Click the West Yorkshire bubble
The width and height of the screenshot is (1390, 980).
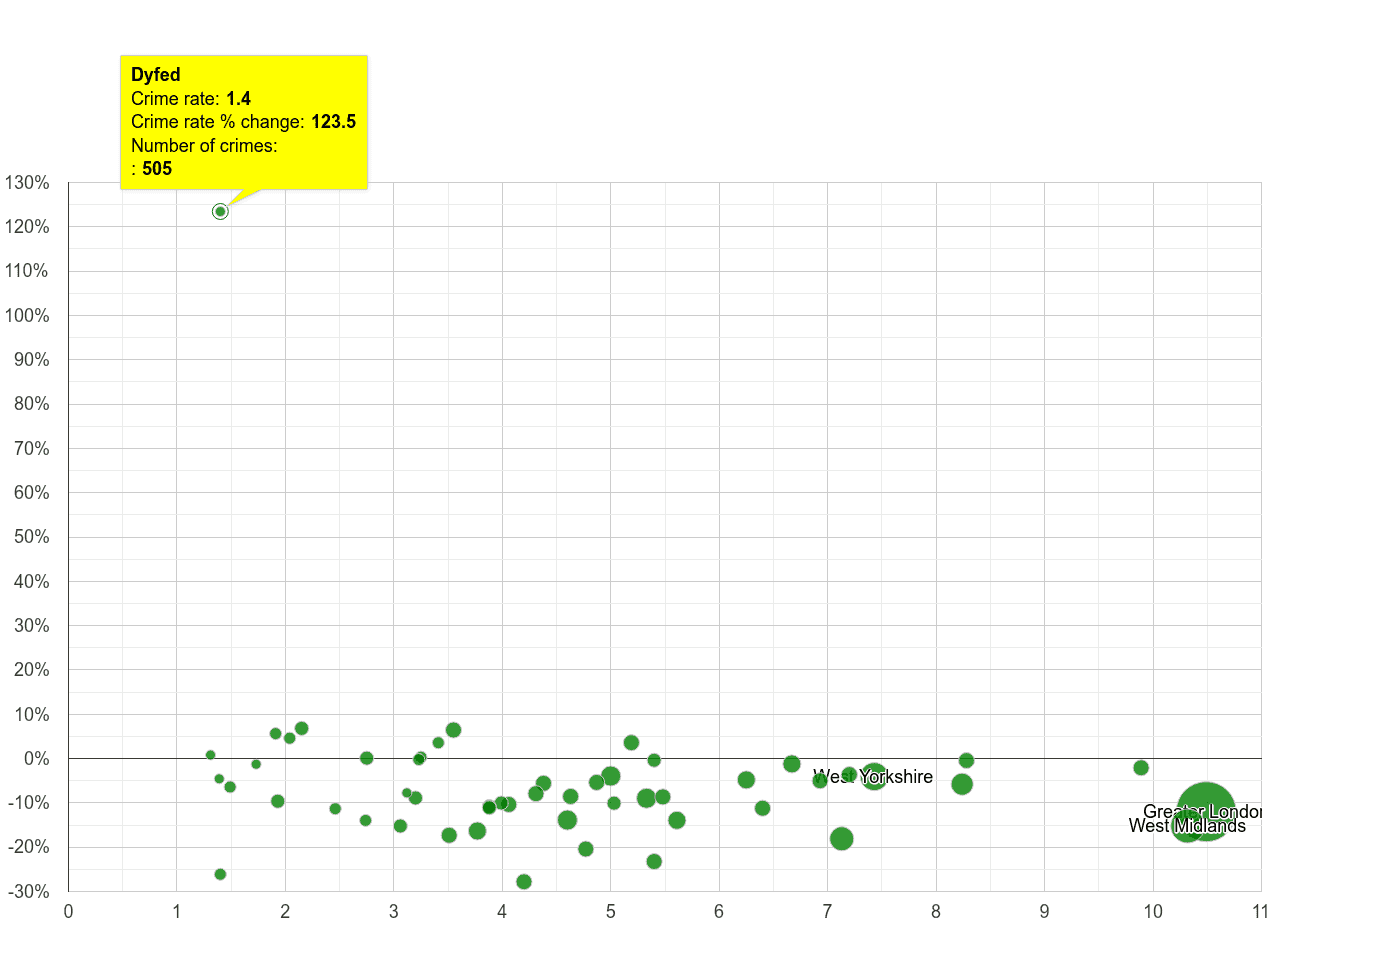coord(874,775)
